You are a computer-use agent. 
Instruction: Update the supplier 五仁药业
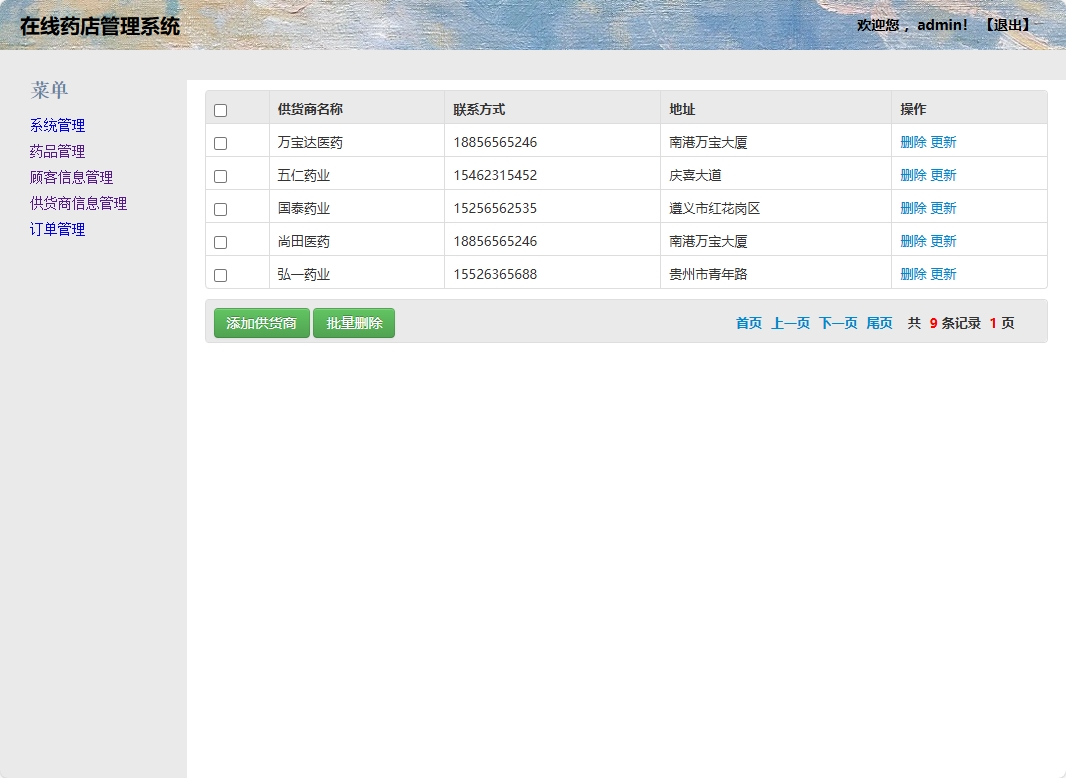(944, 175)
